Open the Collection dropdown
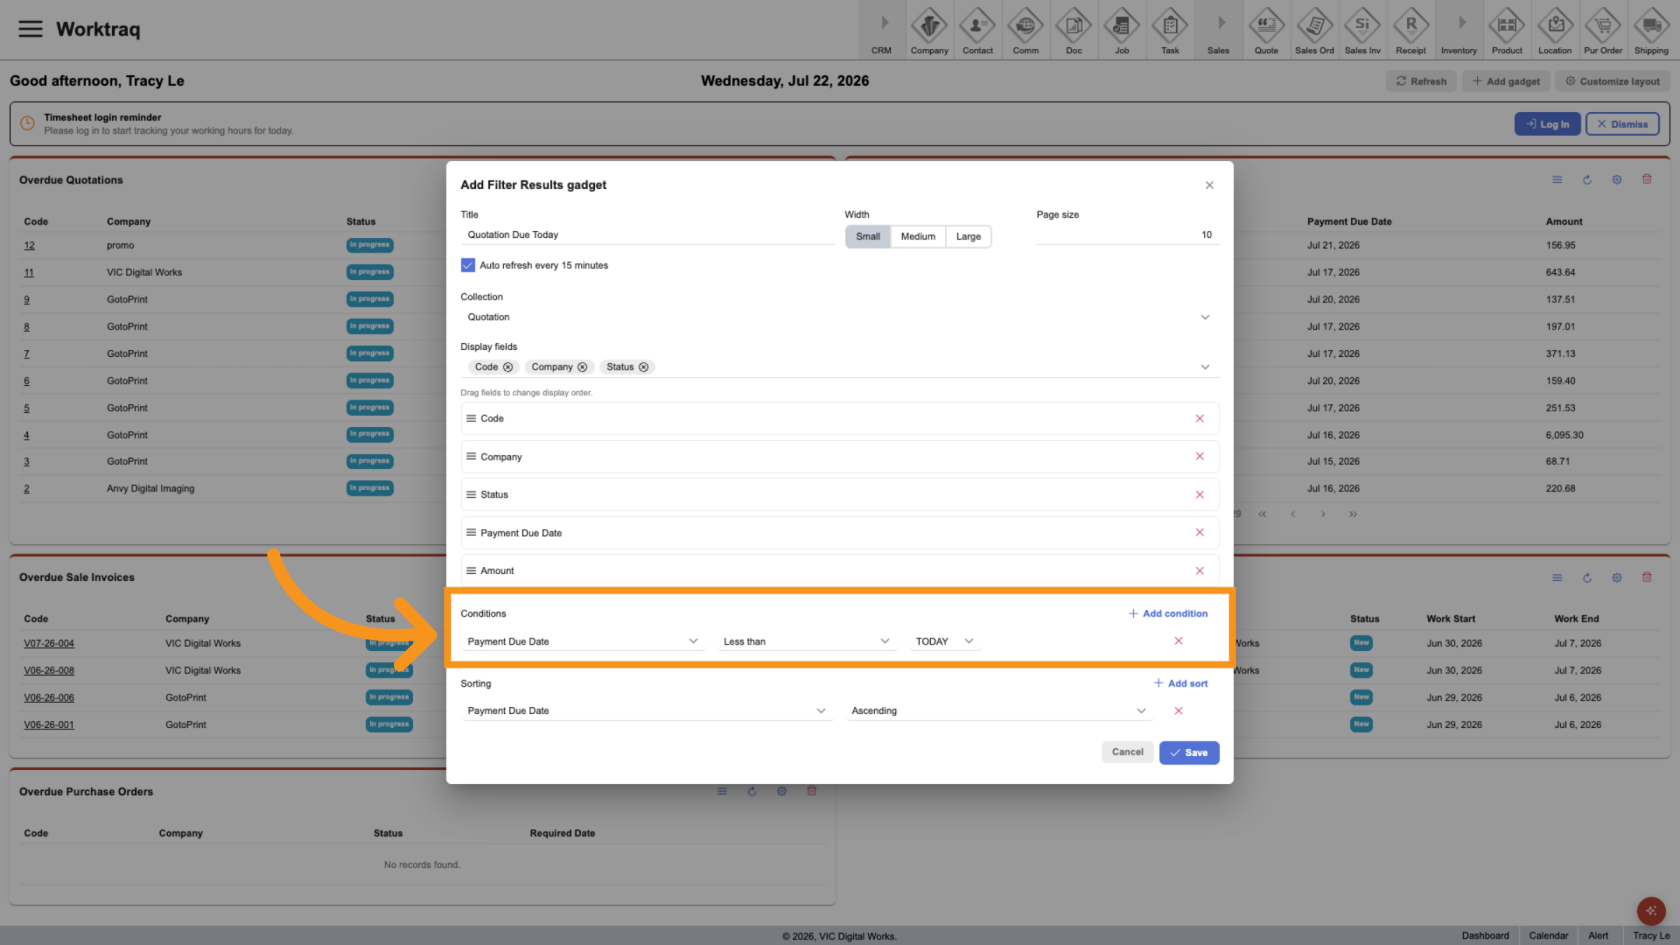The width and height of the screenshot is (1680, 945). click(x=839, y=317)
